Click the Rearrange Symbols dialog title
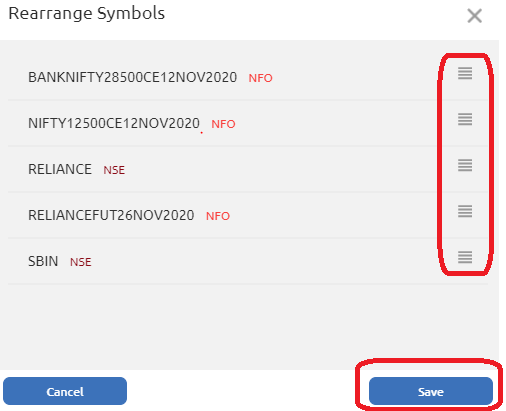This screenshot has height=411, width=506. [x=87, y=14]
